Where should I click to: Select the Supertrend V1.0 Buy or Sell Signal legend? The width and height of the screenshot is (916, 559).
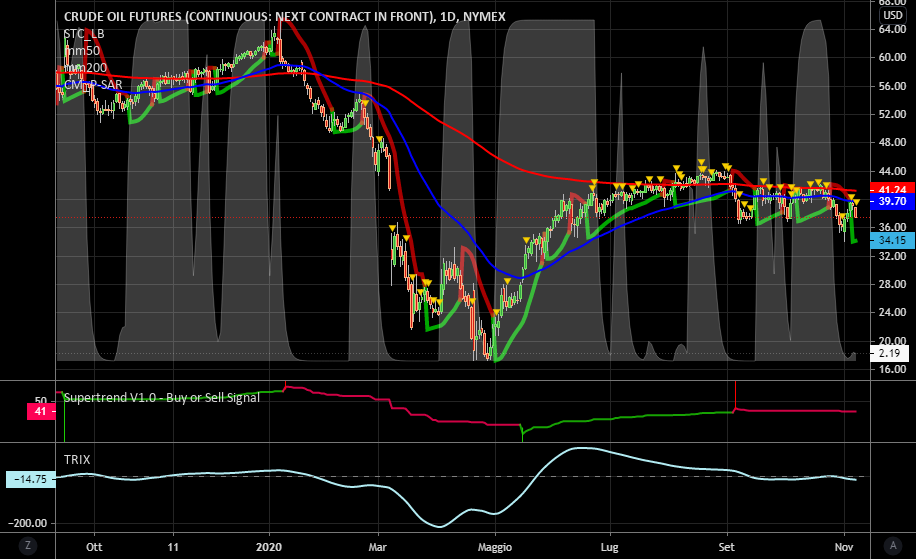pyautogui.click(x=162, y=398)
